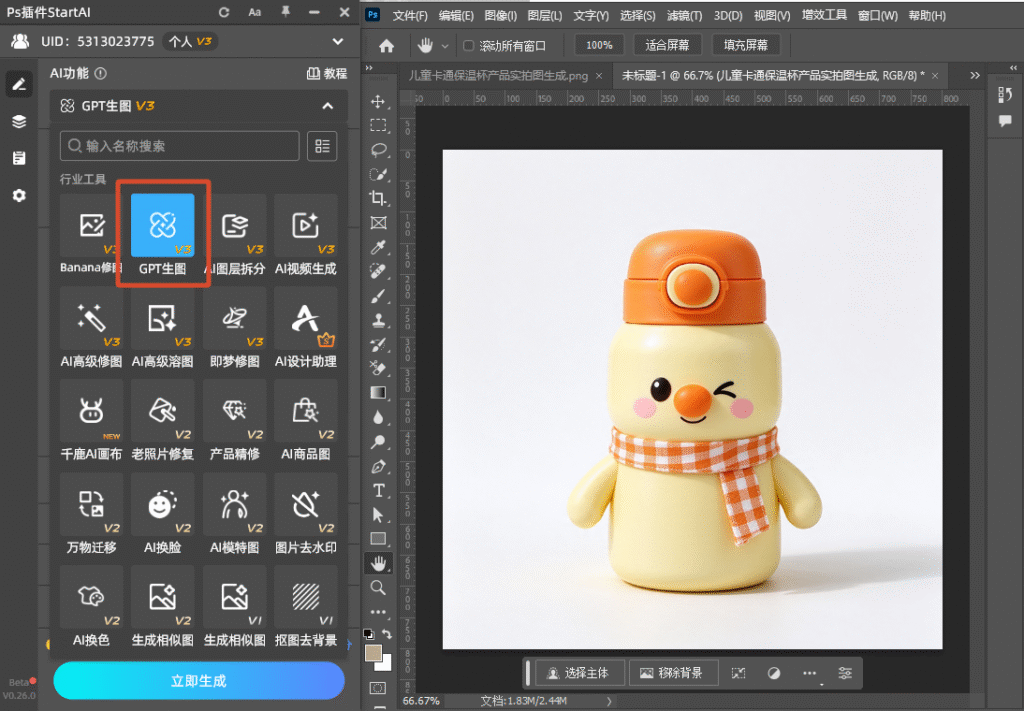Image resolution: width=1024 pixels, height=711 pixels.
Task: Expand the UID account dropdown
Action: [338, 42]
